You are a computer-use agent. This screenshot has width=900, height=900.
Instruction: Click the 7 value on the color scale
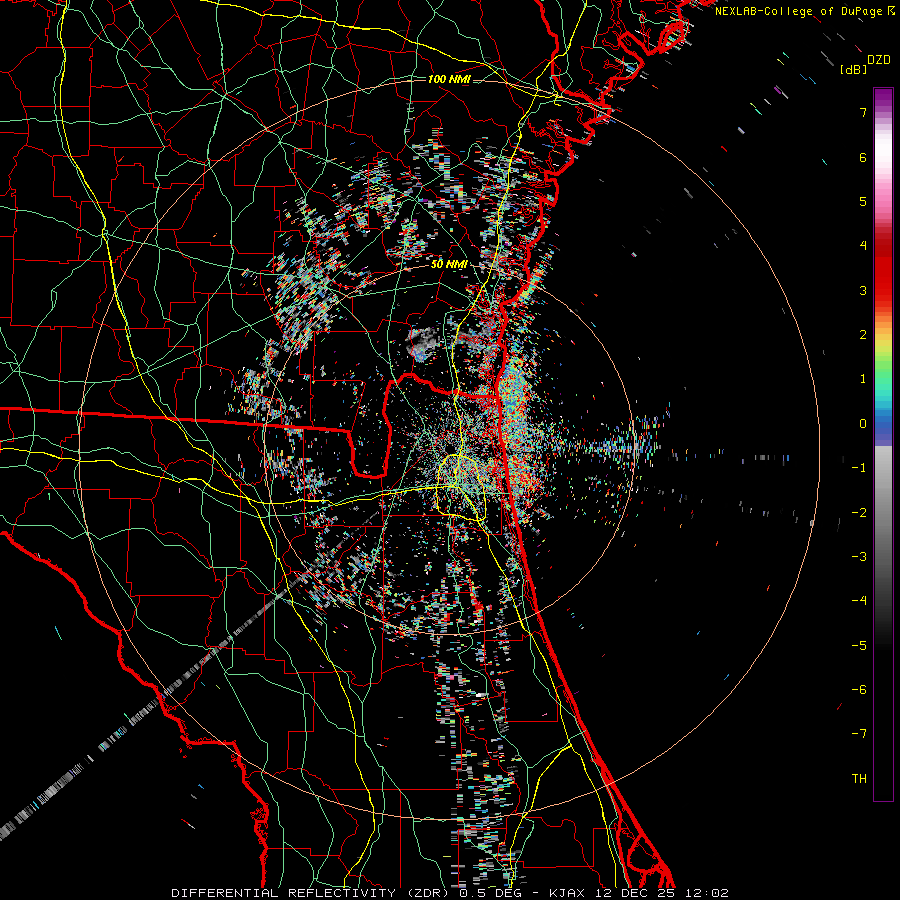(863, 112)
